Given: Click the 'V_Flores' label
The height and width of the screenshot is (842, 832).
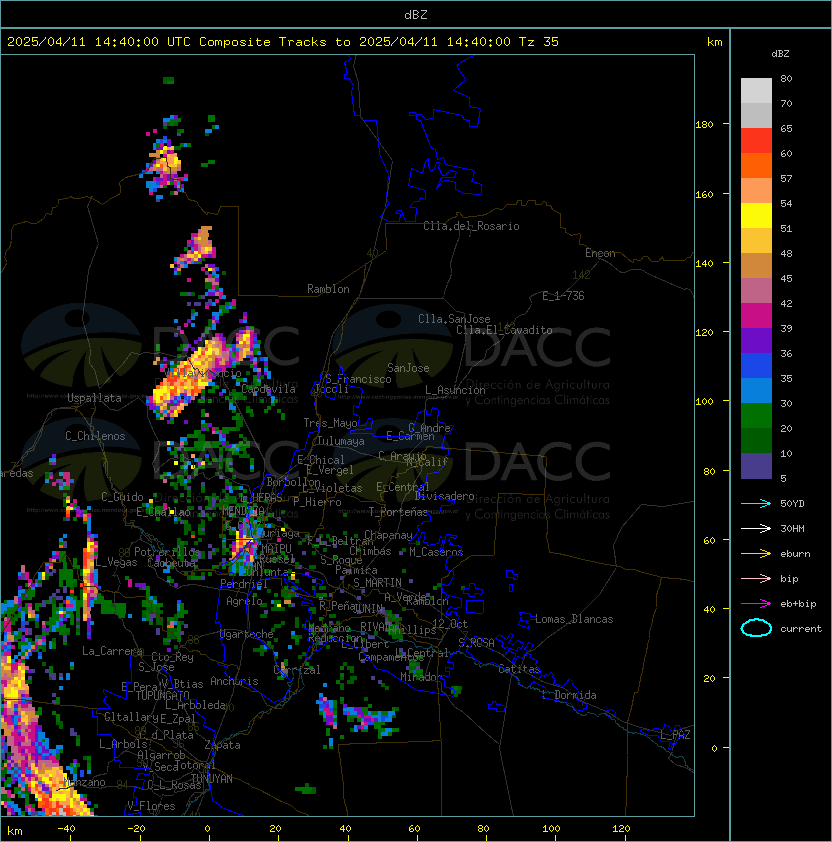Looking at the screenshot, I should 151,806.
